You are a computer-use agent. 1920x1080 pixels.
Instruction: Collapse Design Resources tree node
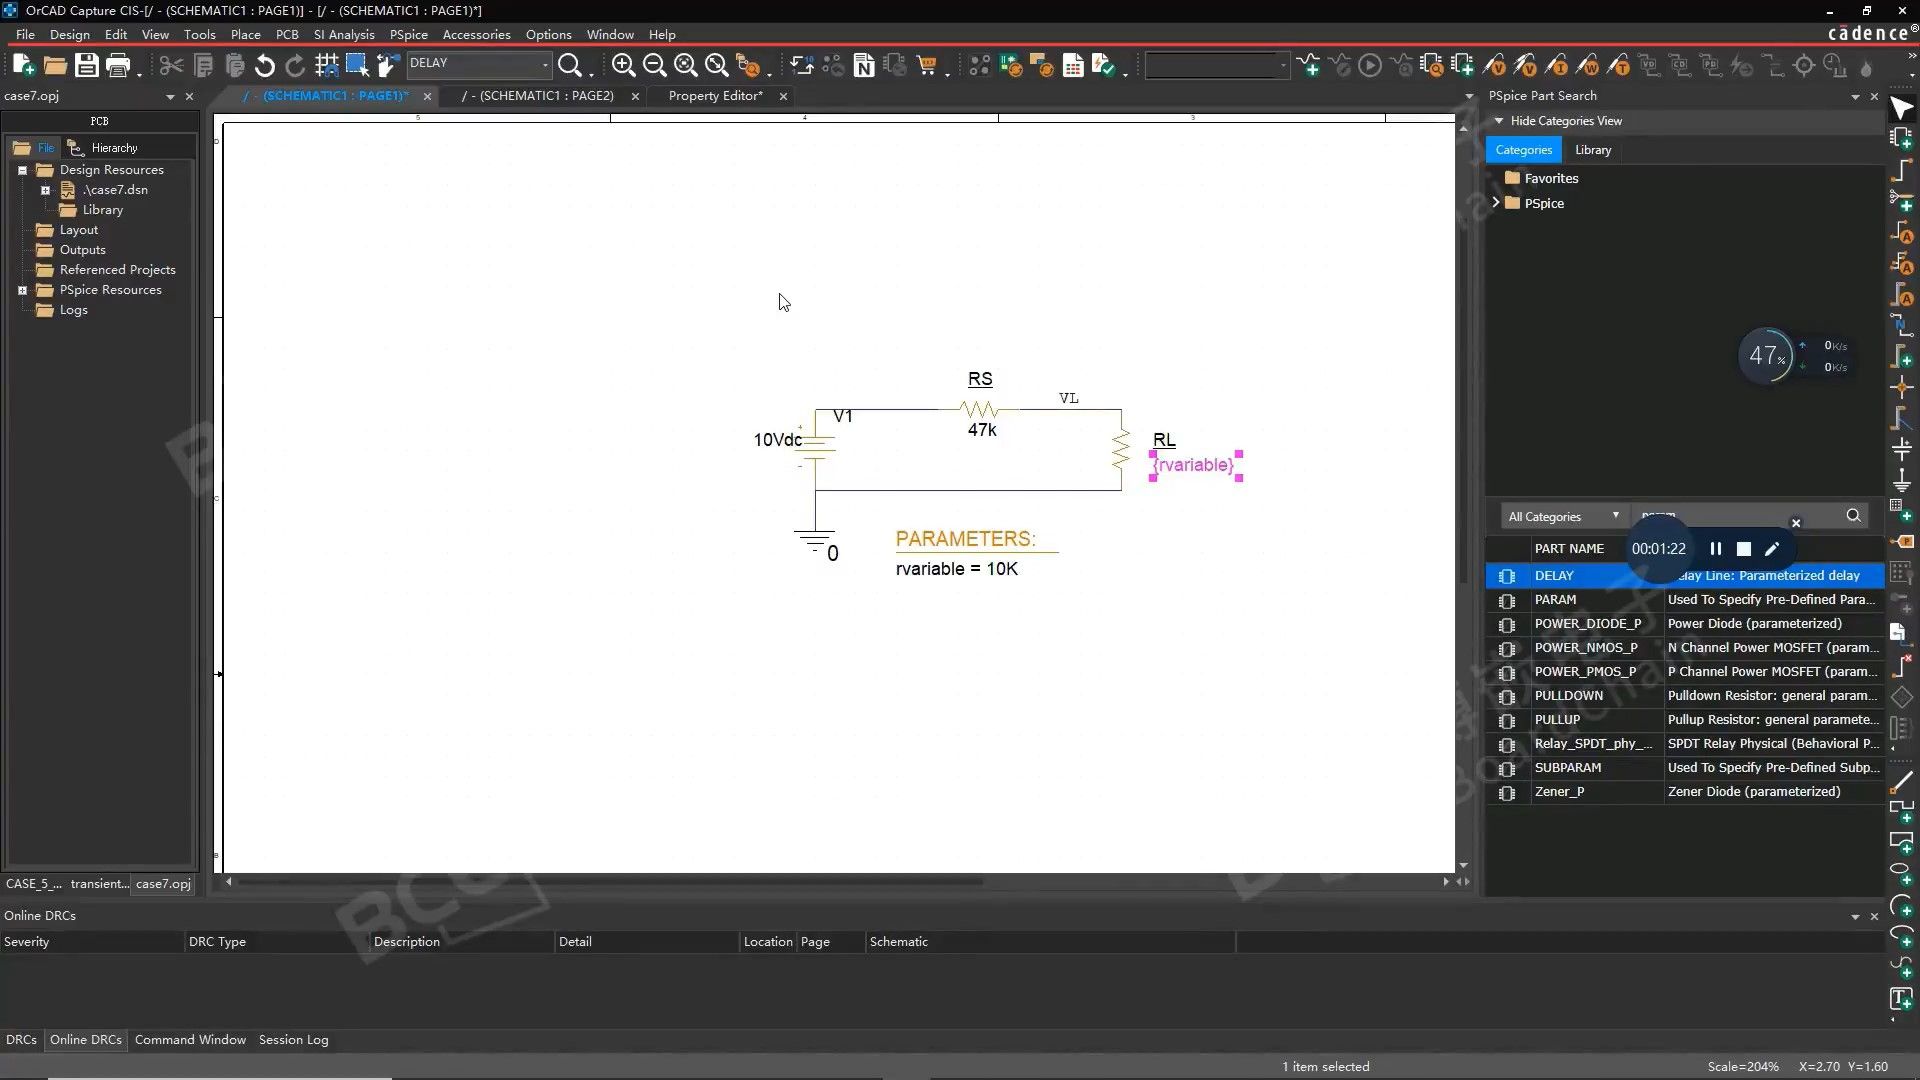(22, 170)
